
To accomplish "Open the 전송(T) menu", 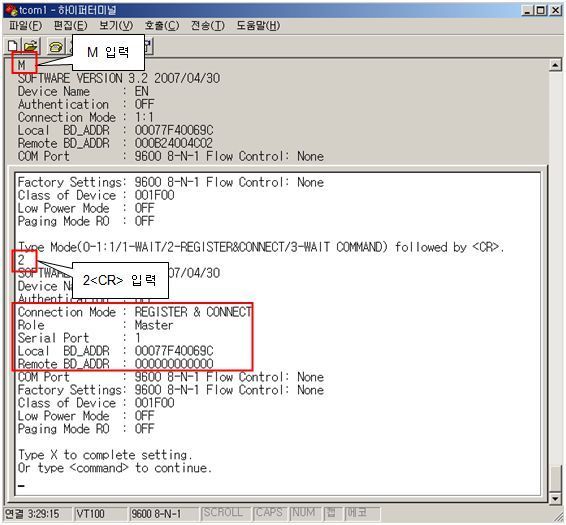I will point(208,26).
